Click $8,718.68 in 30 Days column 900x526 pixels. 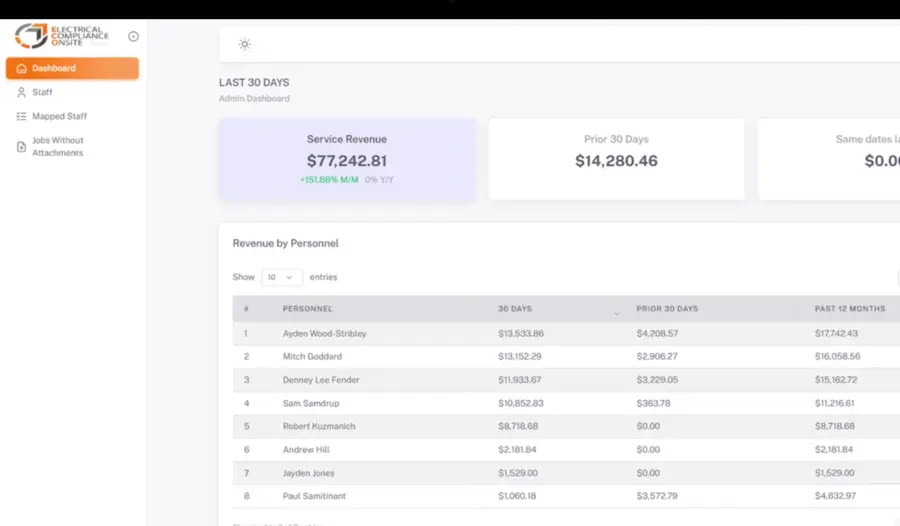(518, 426)
